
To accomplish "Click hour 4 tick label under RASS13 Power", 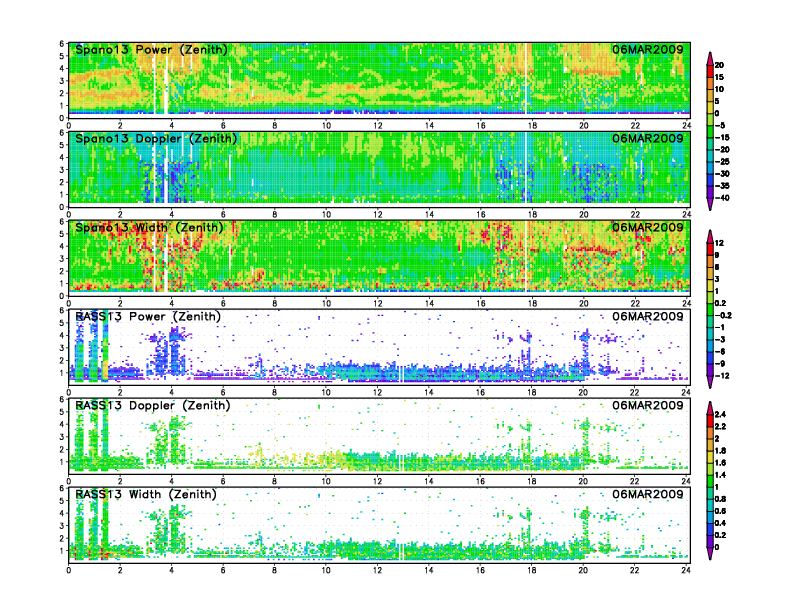I will (172, 392).
